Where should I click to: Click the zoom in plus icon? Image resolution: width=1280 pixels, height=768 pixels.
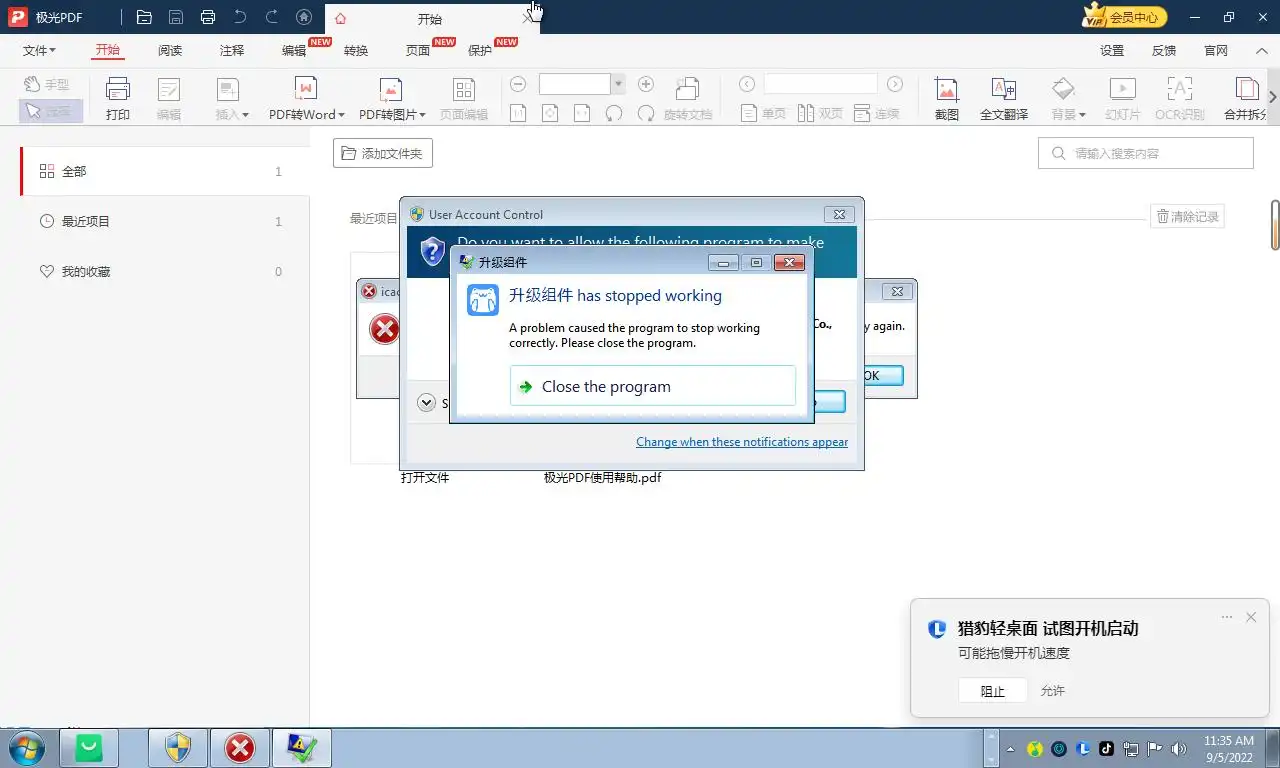click(646, 85)
